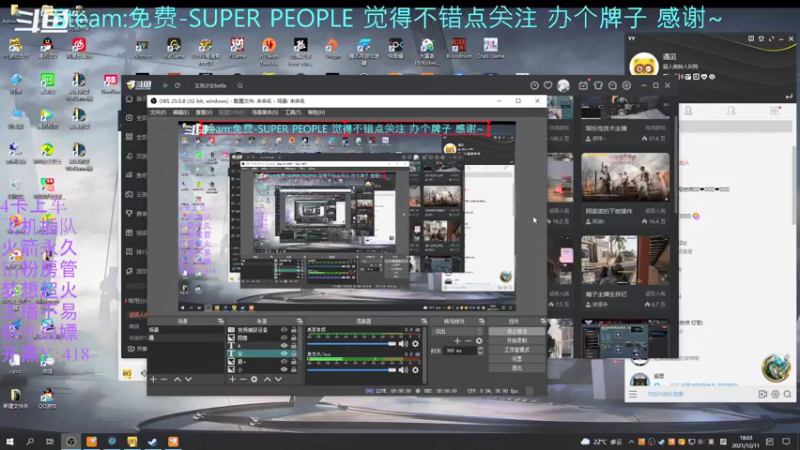Toggle lock on the highlighted text source
The width and height of the screenshot is (800, 450).
point(293,354)
